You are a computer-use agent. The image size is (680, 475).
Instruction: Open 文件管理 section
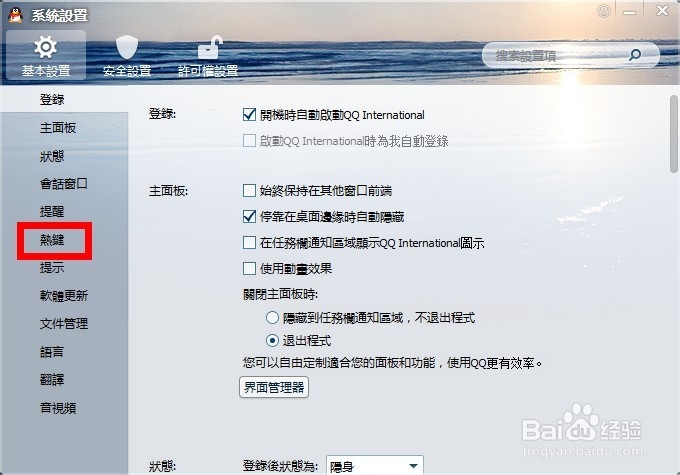coord(64,324)
